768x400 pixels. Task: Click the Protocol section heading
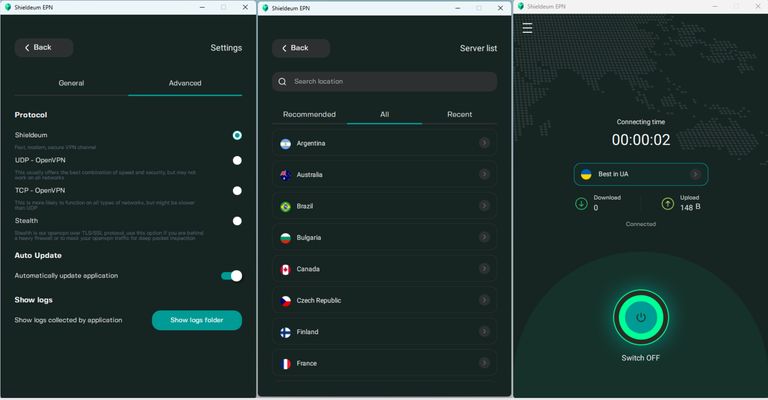click(31, 115)
